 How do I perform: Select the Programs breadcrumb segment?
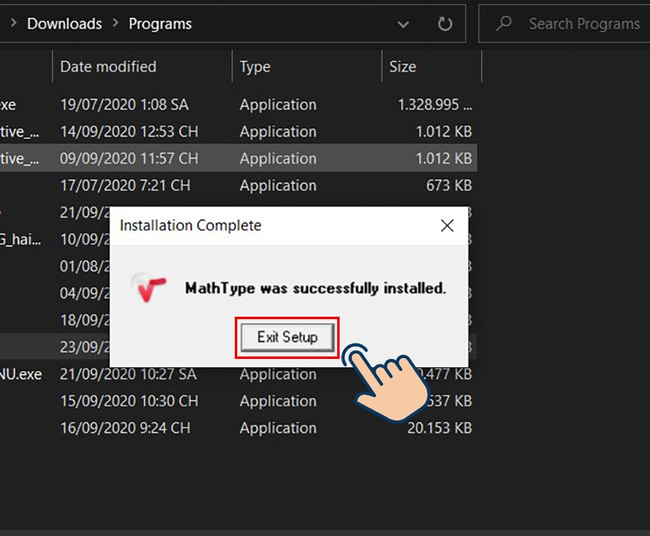(160, 23)
